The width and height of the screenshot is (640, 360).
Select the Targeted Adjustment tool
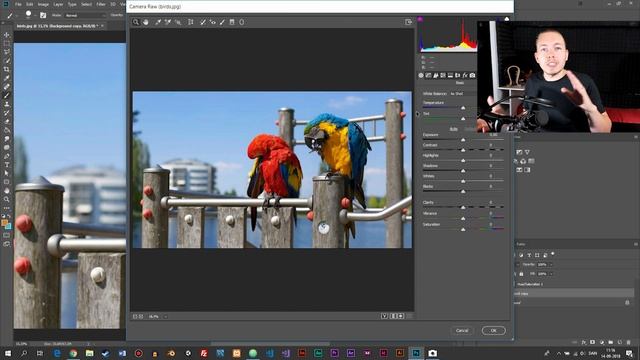[x=178, y=22]
